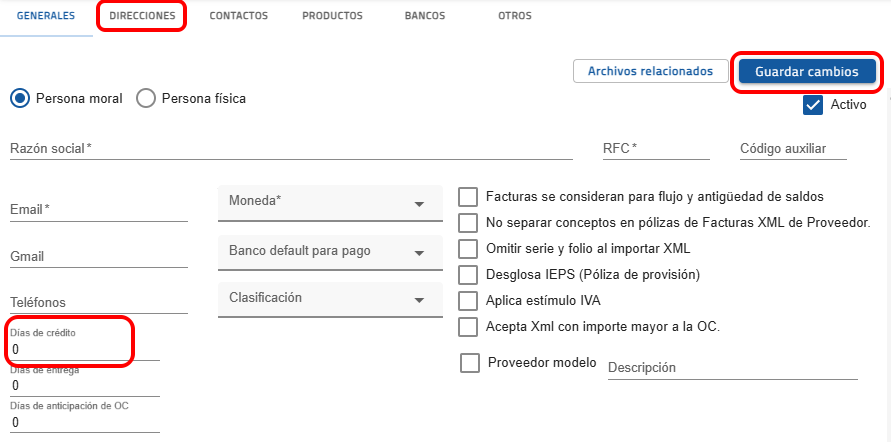Viewport: 891px width, 442px height.
Task: Click the Guardar cambios button
Action: [x=806, y=72]
